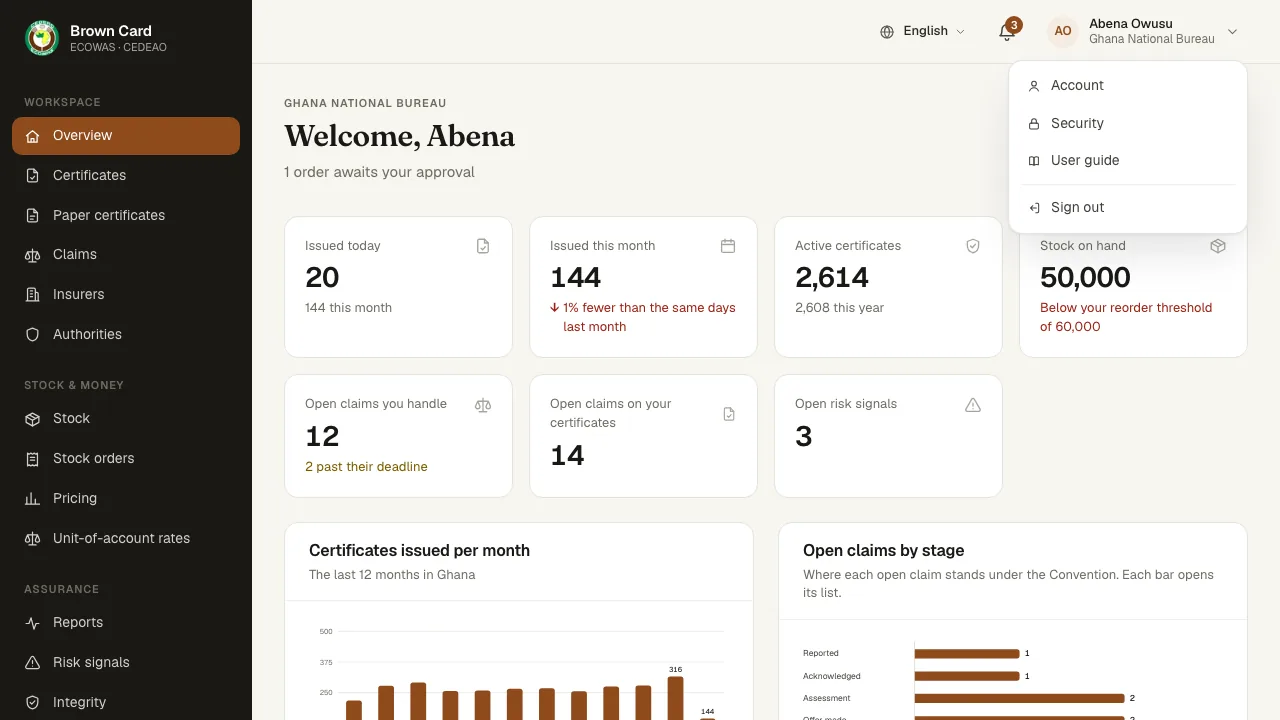Click the ECOWAS Brown Card logo
Viewport: 1280px width, 720px height.
point(42,38)
